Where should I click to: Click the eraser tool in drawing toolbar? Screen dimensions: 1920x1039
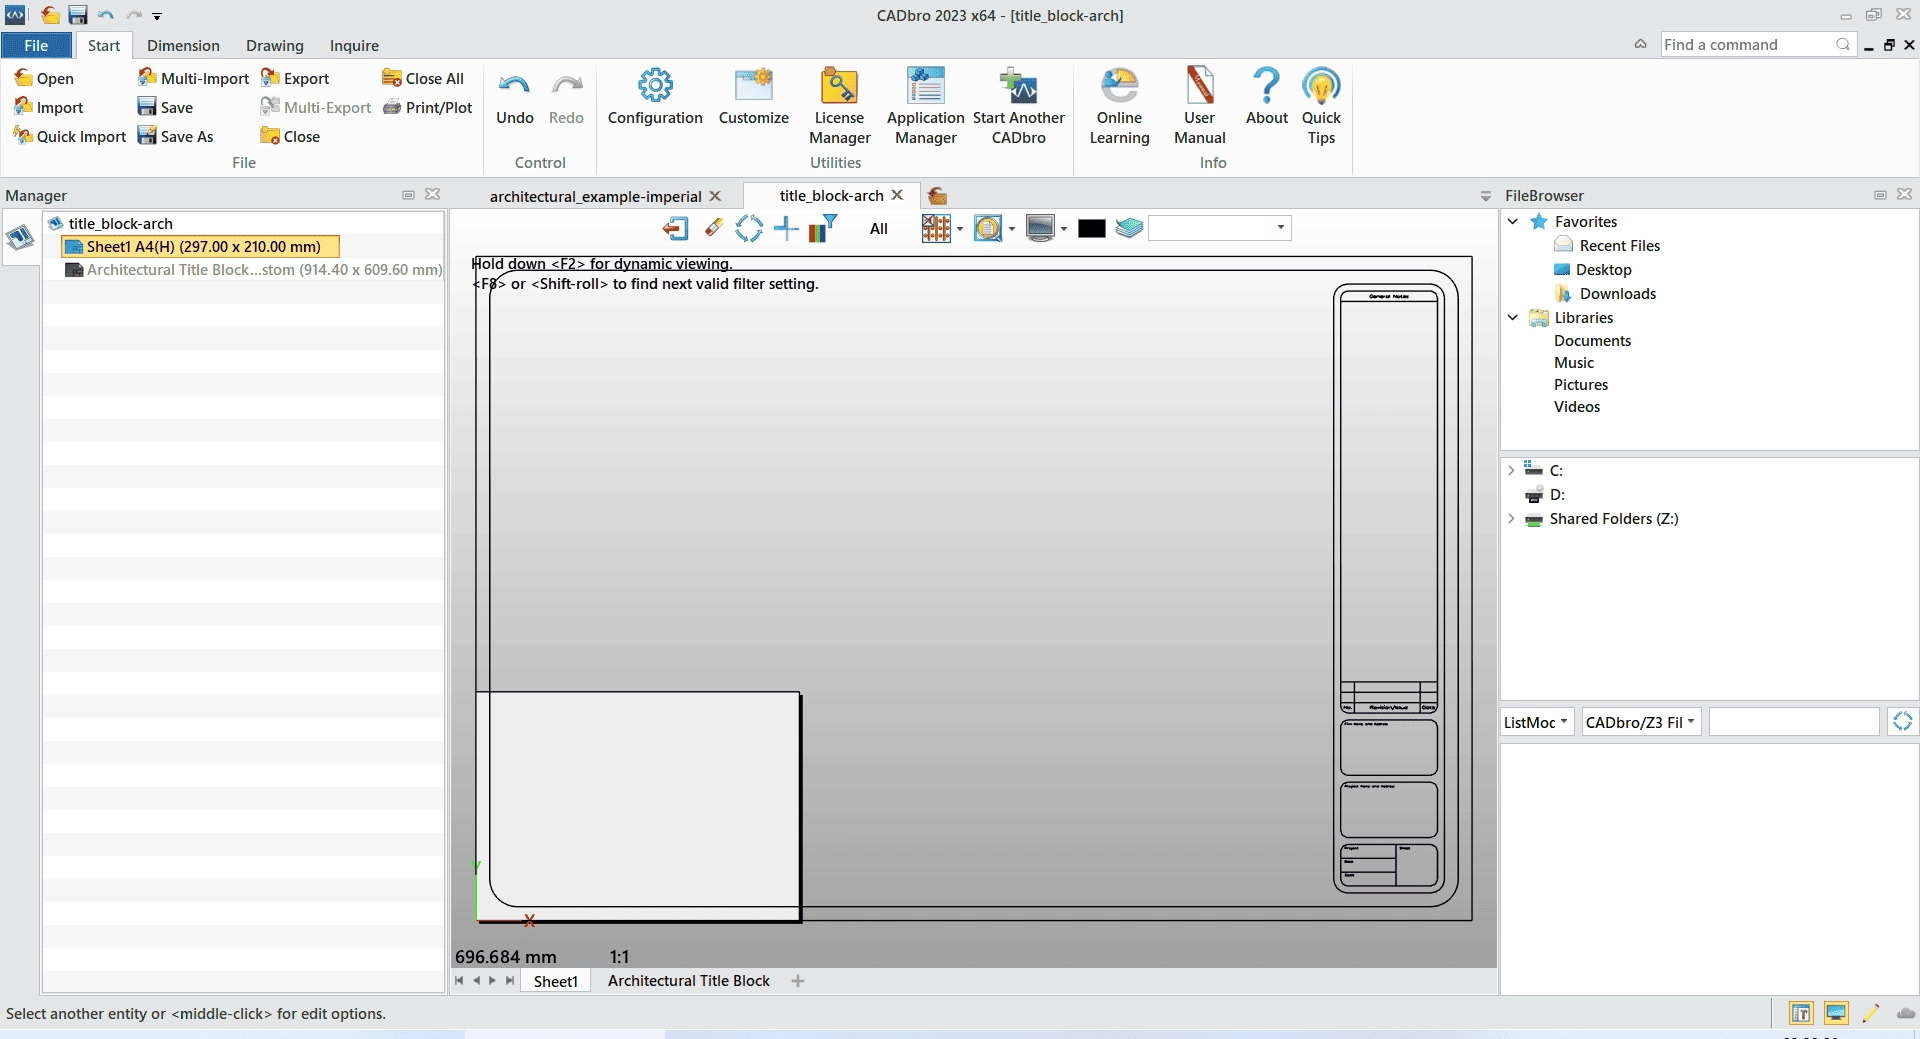(x=713, y=228)
